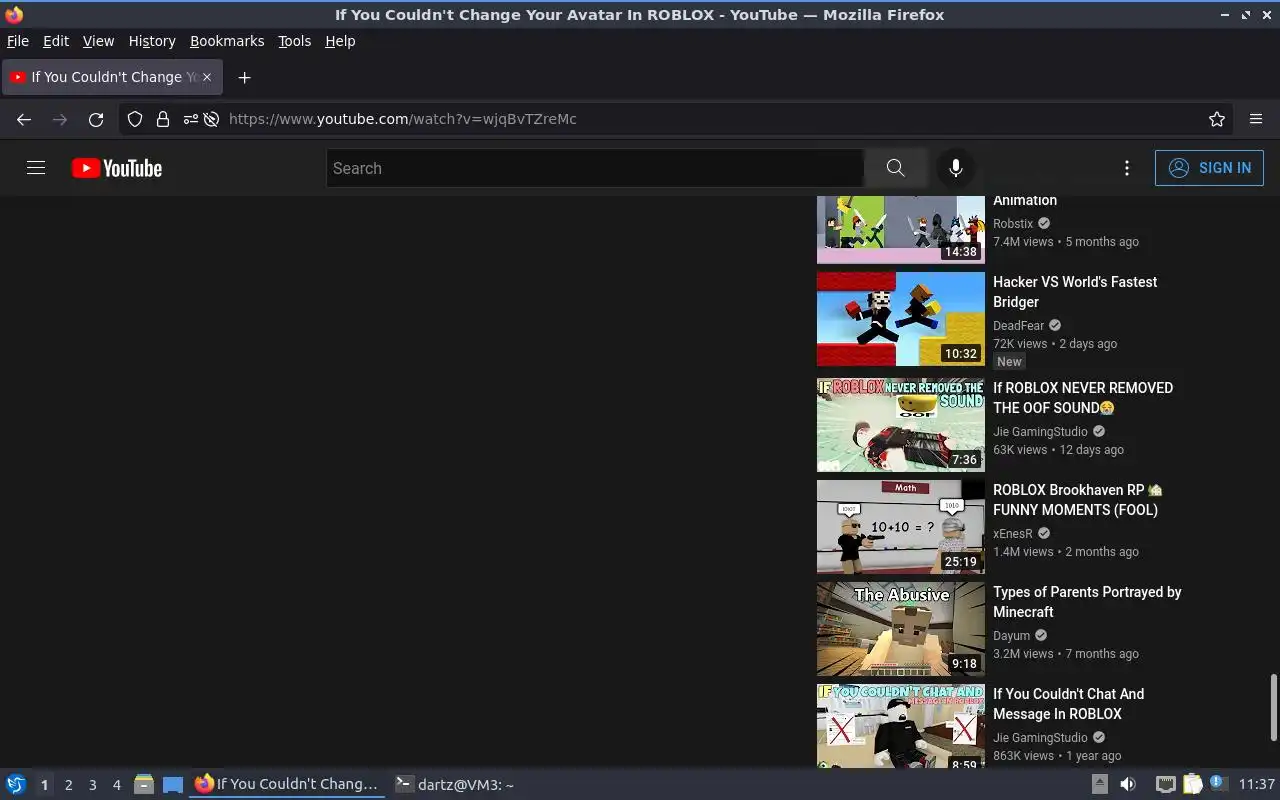Click title Hacker VS World's Fastest Bridger
Viewport: 1280px width, 800px height.
click(x=1075, y=292)
